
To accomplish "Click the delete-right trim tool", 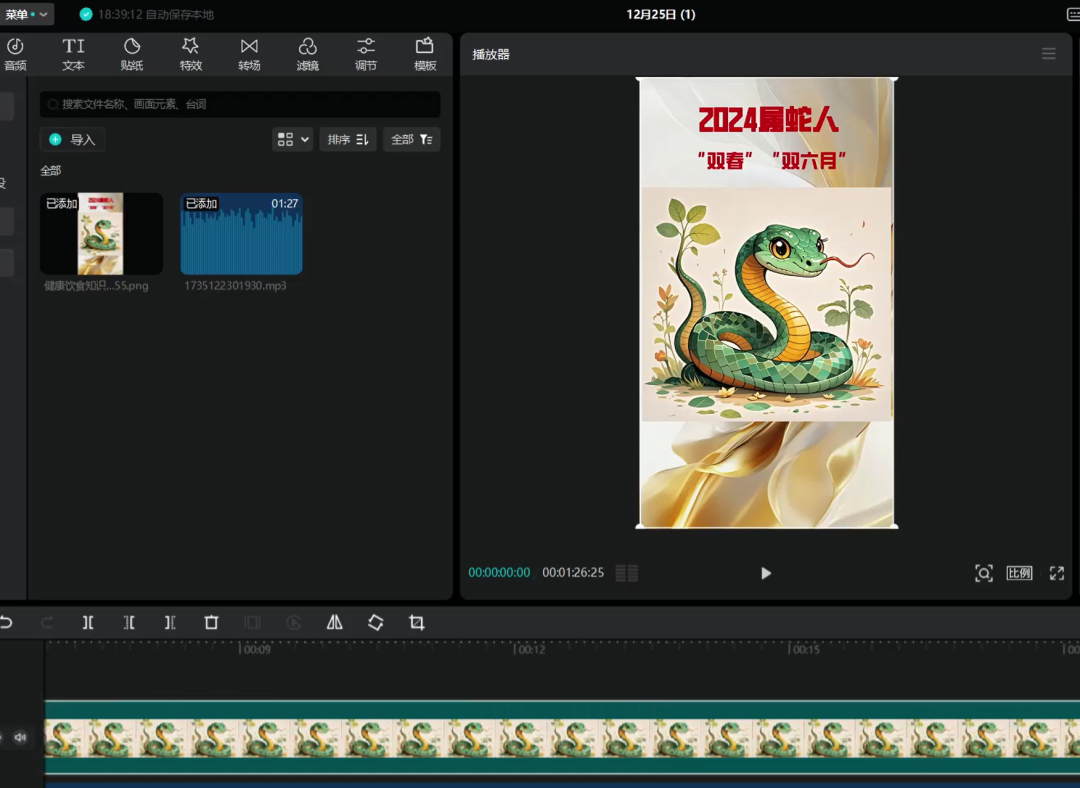I will [x=170, y=623].
